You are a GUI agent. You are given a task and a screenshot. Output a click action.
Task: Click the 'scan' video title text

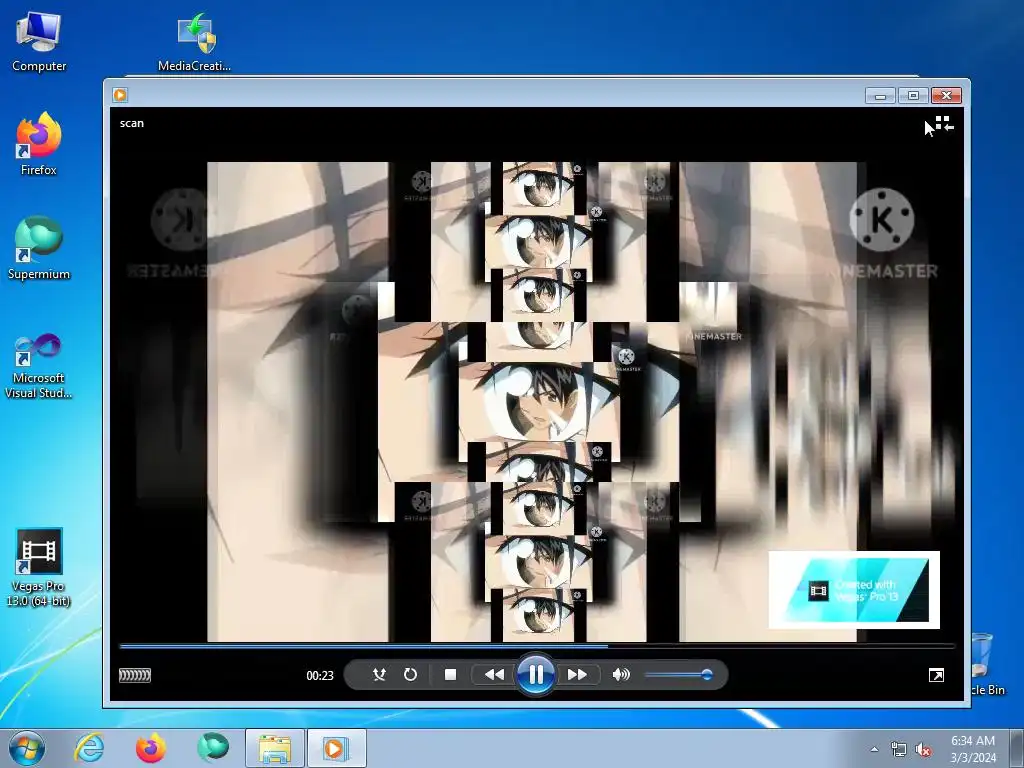click(132, 123)
